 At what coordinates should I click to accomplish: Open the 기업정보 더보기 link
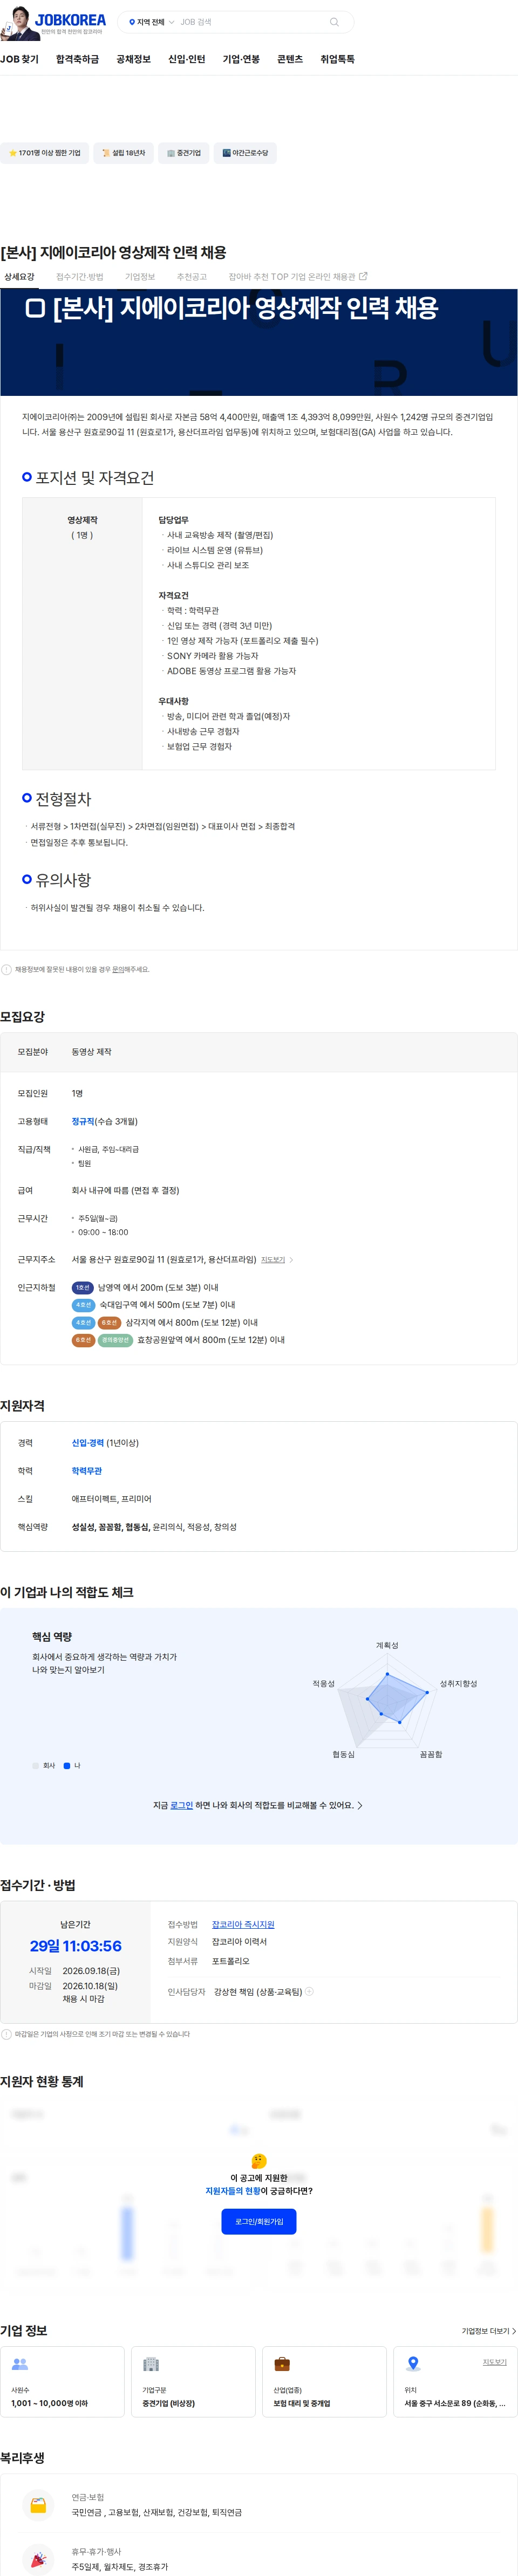488,2330
